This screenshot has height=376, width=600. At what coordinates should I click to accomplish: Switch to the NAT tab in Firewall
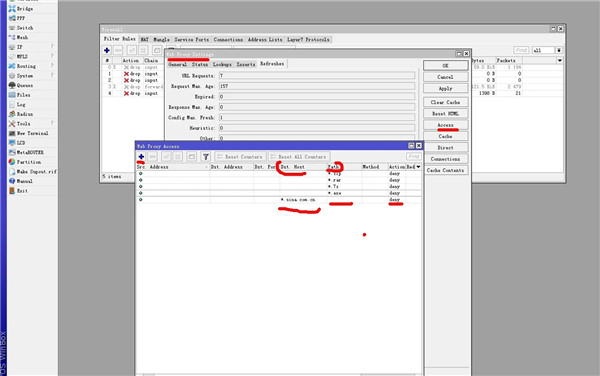[x=144, y=39]
